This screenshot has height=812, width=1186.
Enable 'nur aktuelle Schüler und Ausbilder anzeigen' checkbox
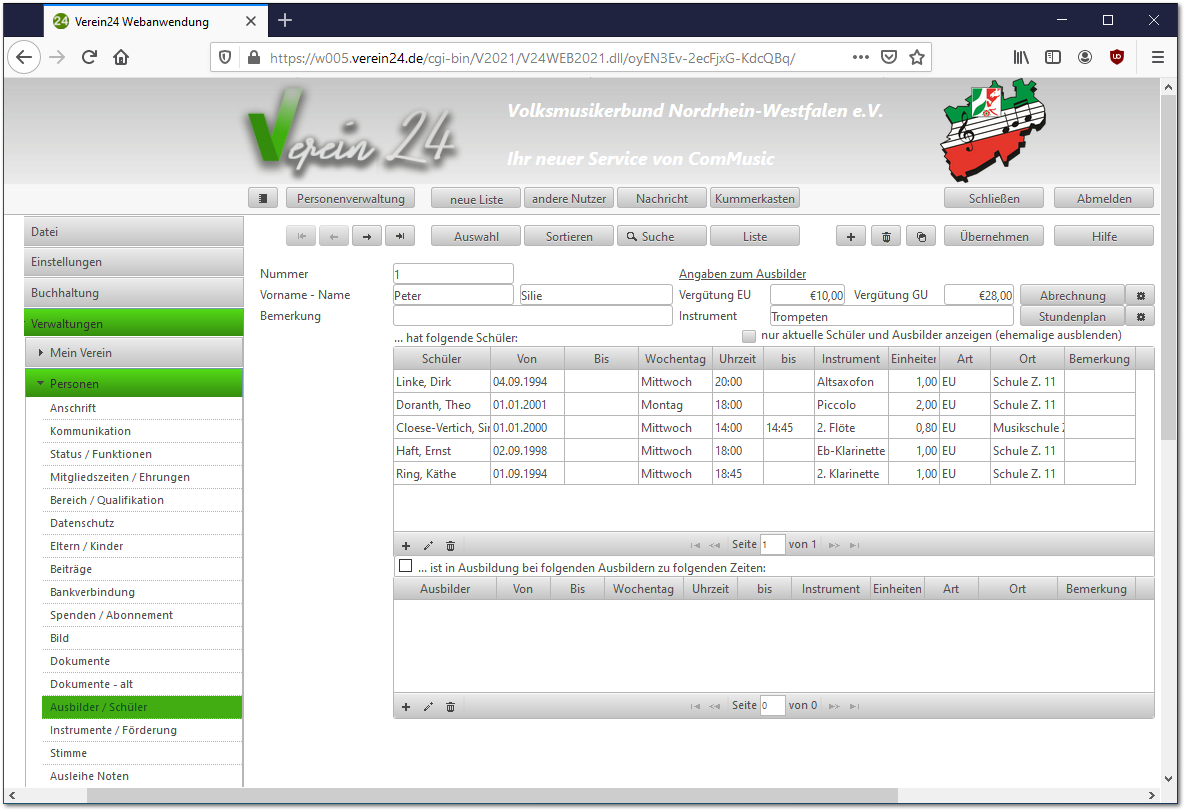(x=749, y=336)
